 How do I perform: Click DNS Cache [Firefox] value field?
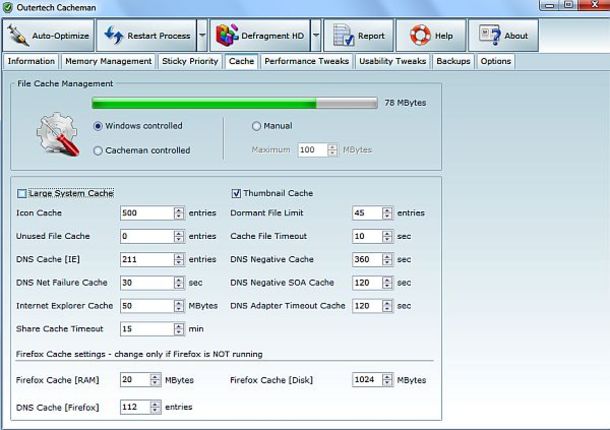135,407
